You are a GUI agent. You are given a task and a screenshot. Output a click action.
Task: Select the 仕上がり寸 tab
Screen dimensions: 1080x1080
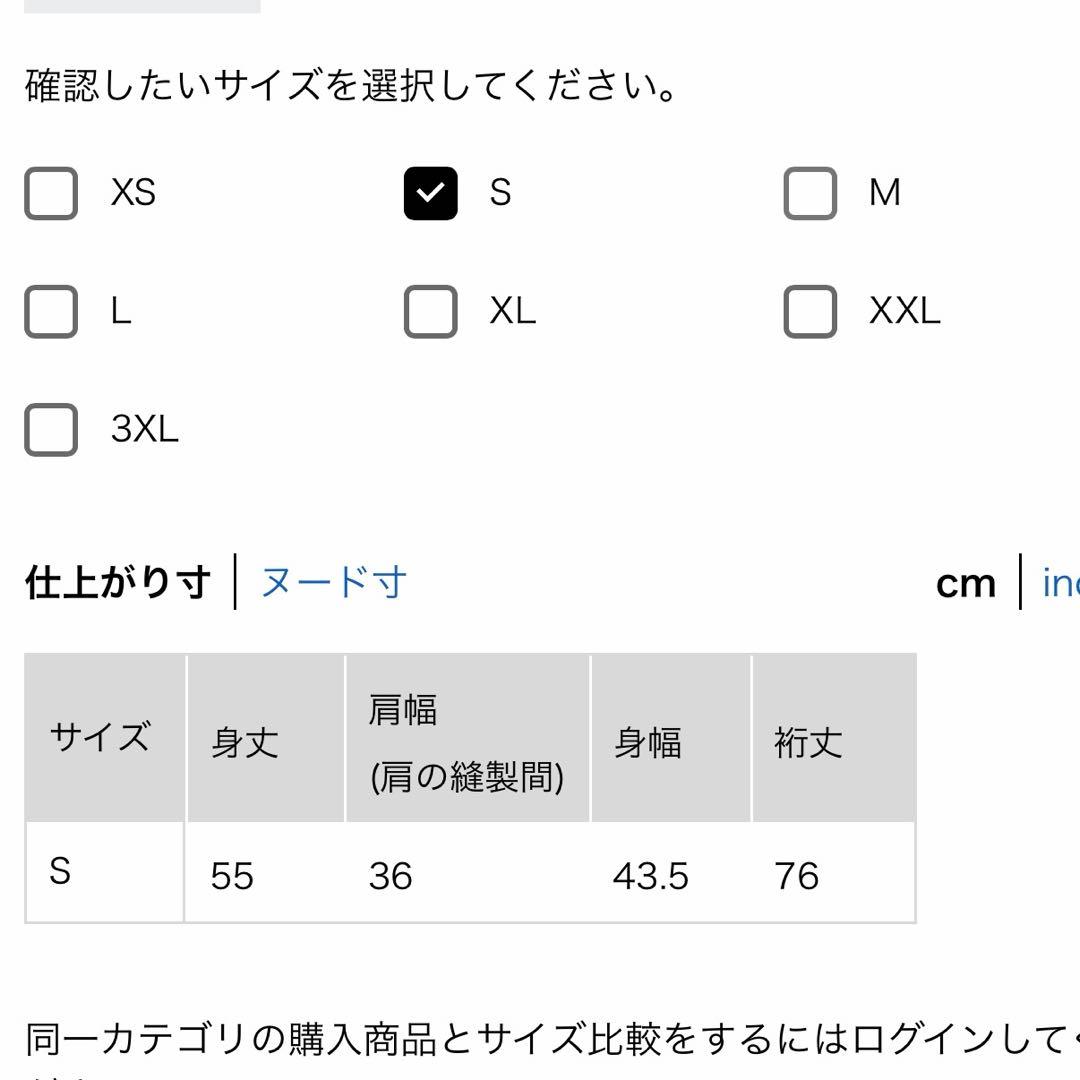[x=118, y=583]
